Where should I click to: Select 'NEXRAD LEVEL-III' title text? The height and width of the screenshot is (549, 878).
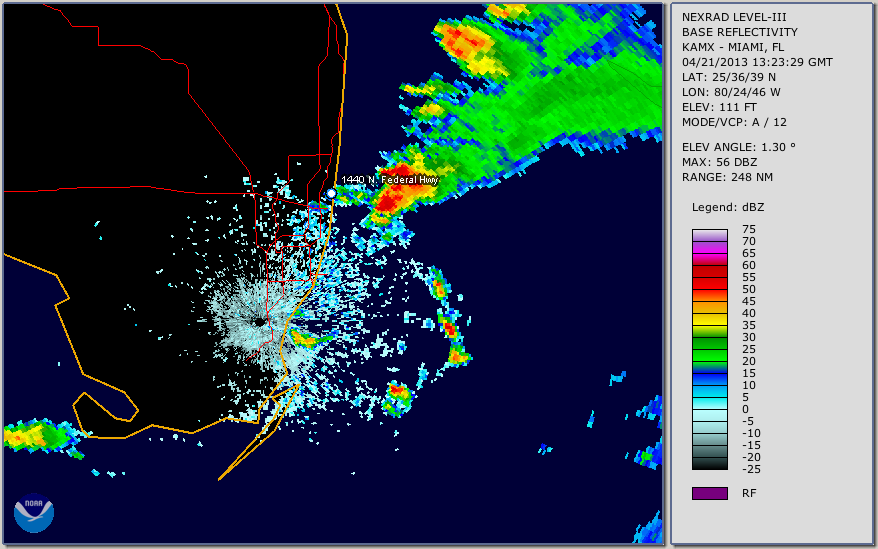pyautogui.click(x=734, y=17)
